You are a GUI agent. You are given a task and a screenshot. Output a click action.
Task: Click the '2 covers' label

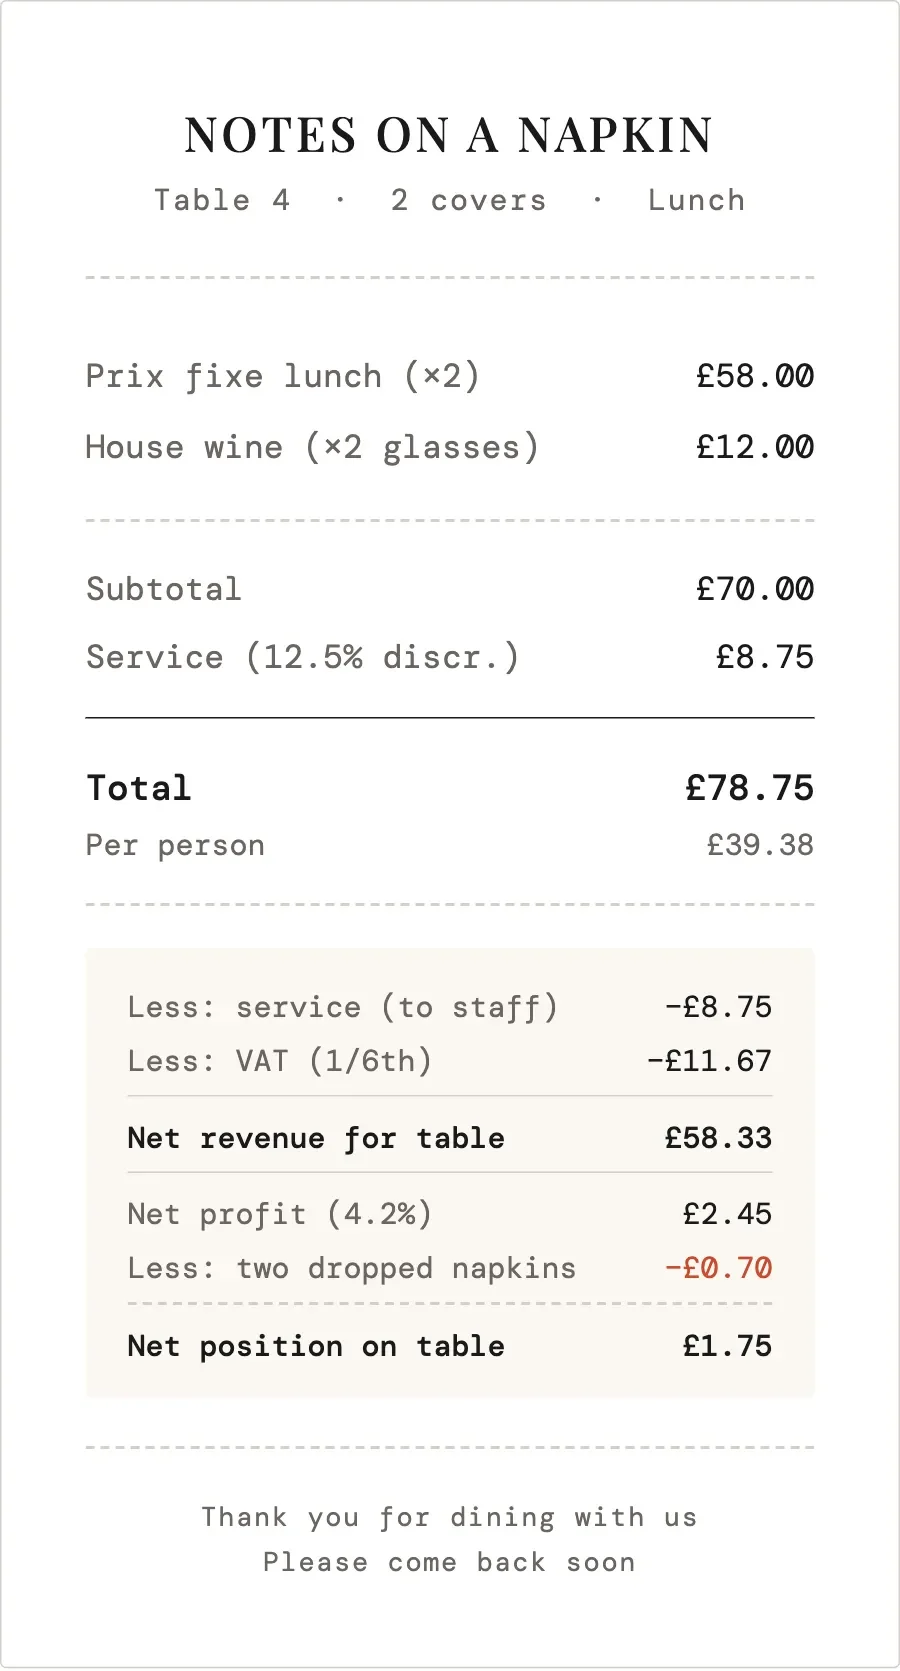point(468,200)
